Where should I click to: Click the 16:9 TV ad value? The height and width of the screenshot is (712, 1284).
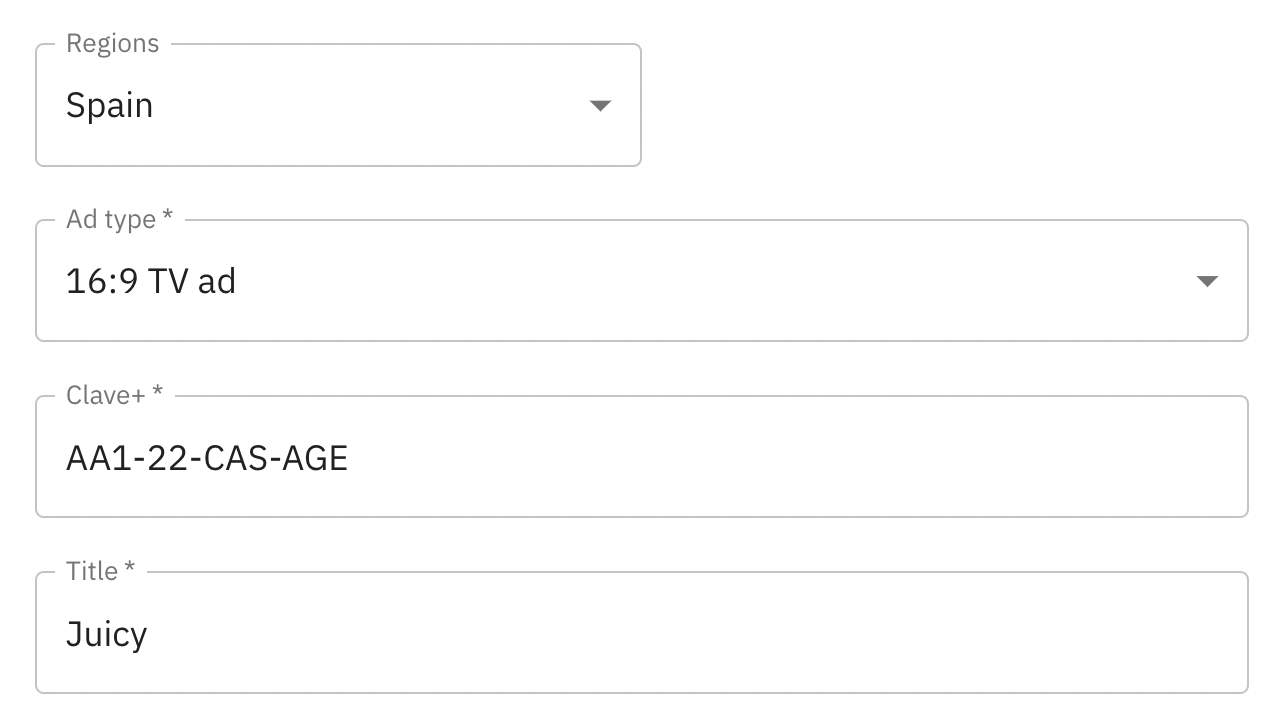tap(151, 282)
